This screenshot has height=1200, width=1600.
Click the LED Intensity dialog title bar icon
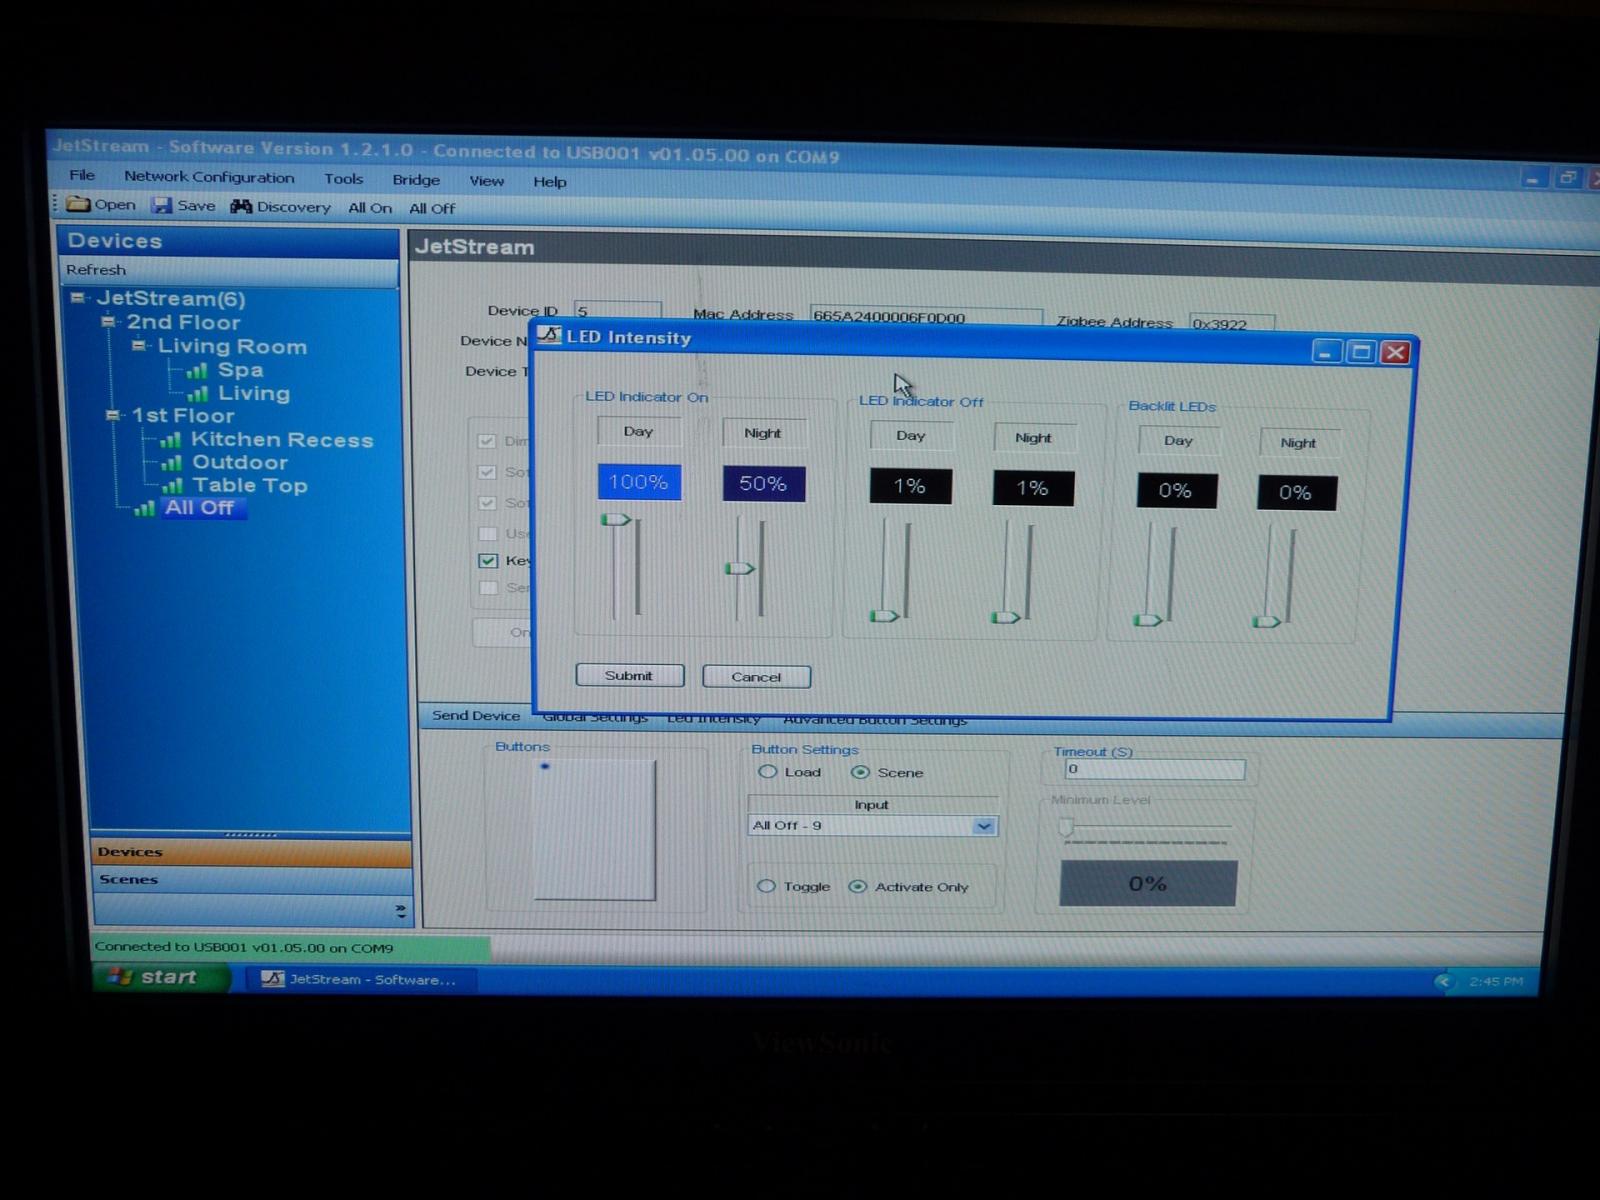(x=549, y=338)
